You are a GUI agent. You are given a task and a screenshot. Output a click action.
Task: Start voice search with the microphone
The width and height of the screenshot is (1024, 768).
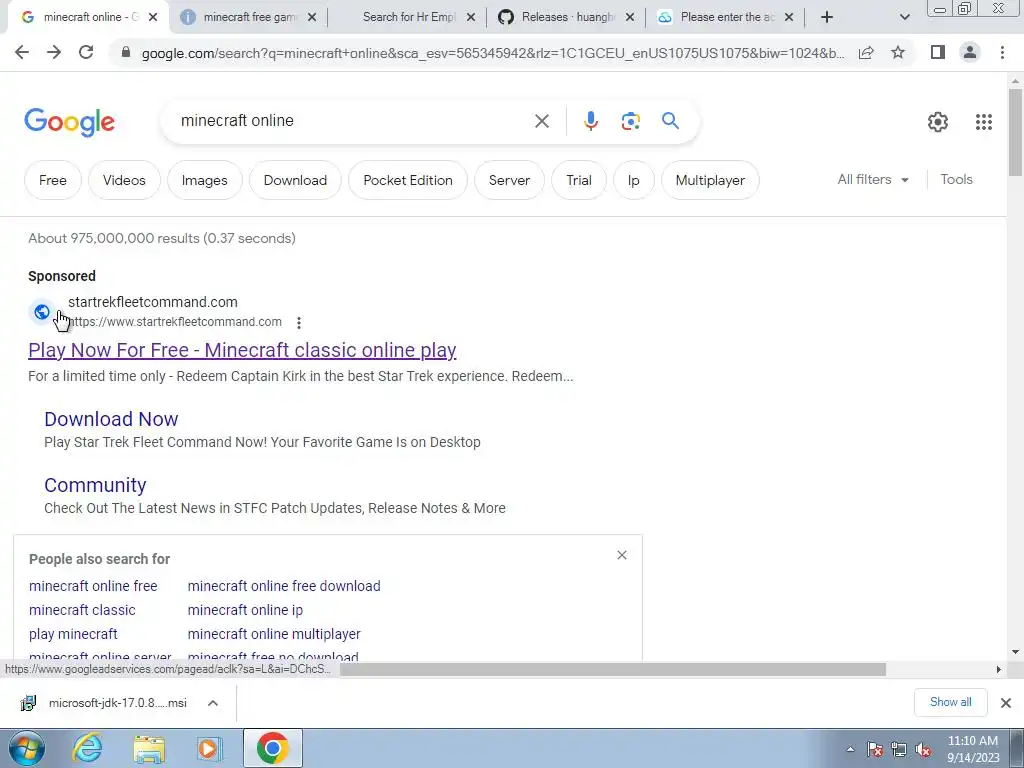590,121
